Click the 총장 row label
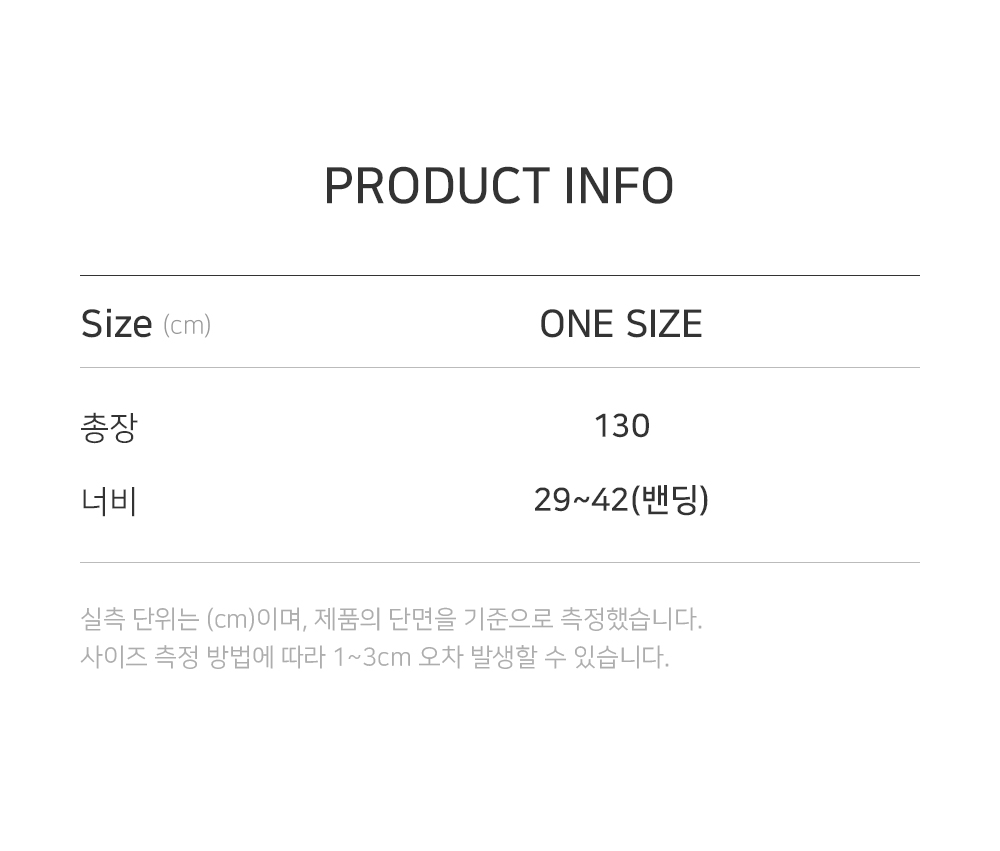The height and width of the screenshot is (851, 1000). (108, 428)
